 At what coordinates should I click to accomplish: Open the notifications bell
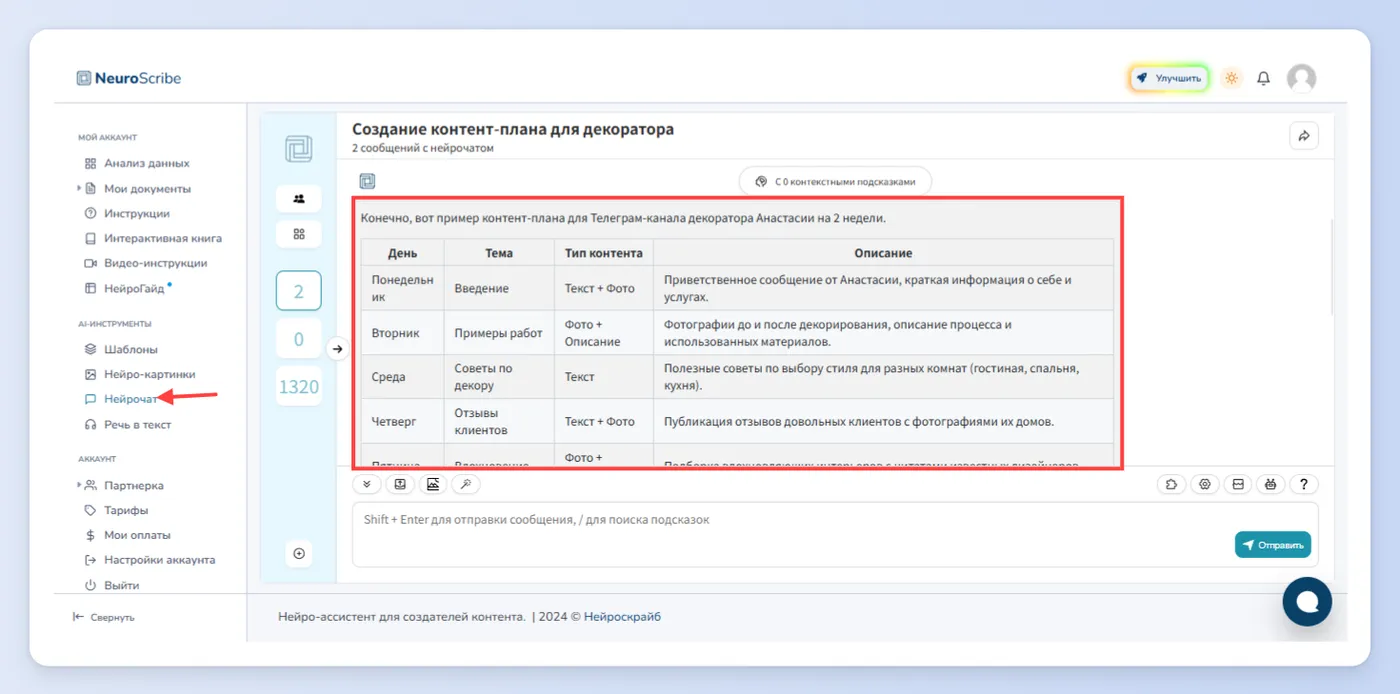tap(1264, 78)
